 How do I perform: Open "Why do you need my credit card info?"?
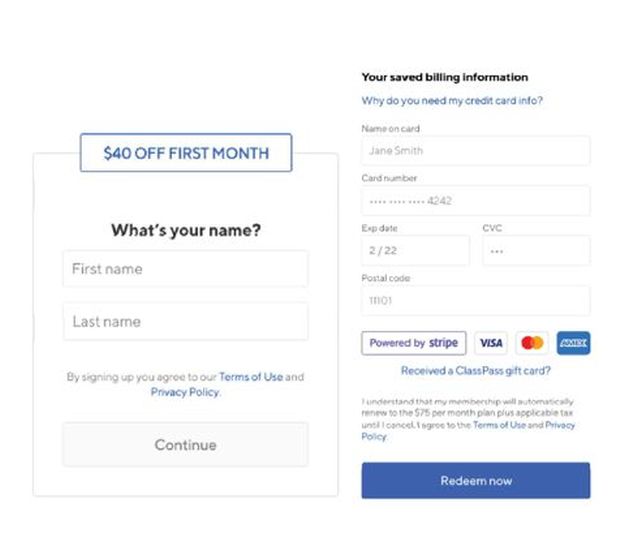(x=452, y=101)
